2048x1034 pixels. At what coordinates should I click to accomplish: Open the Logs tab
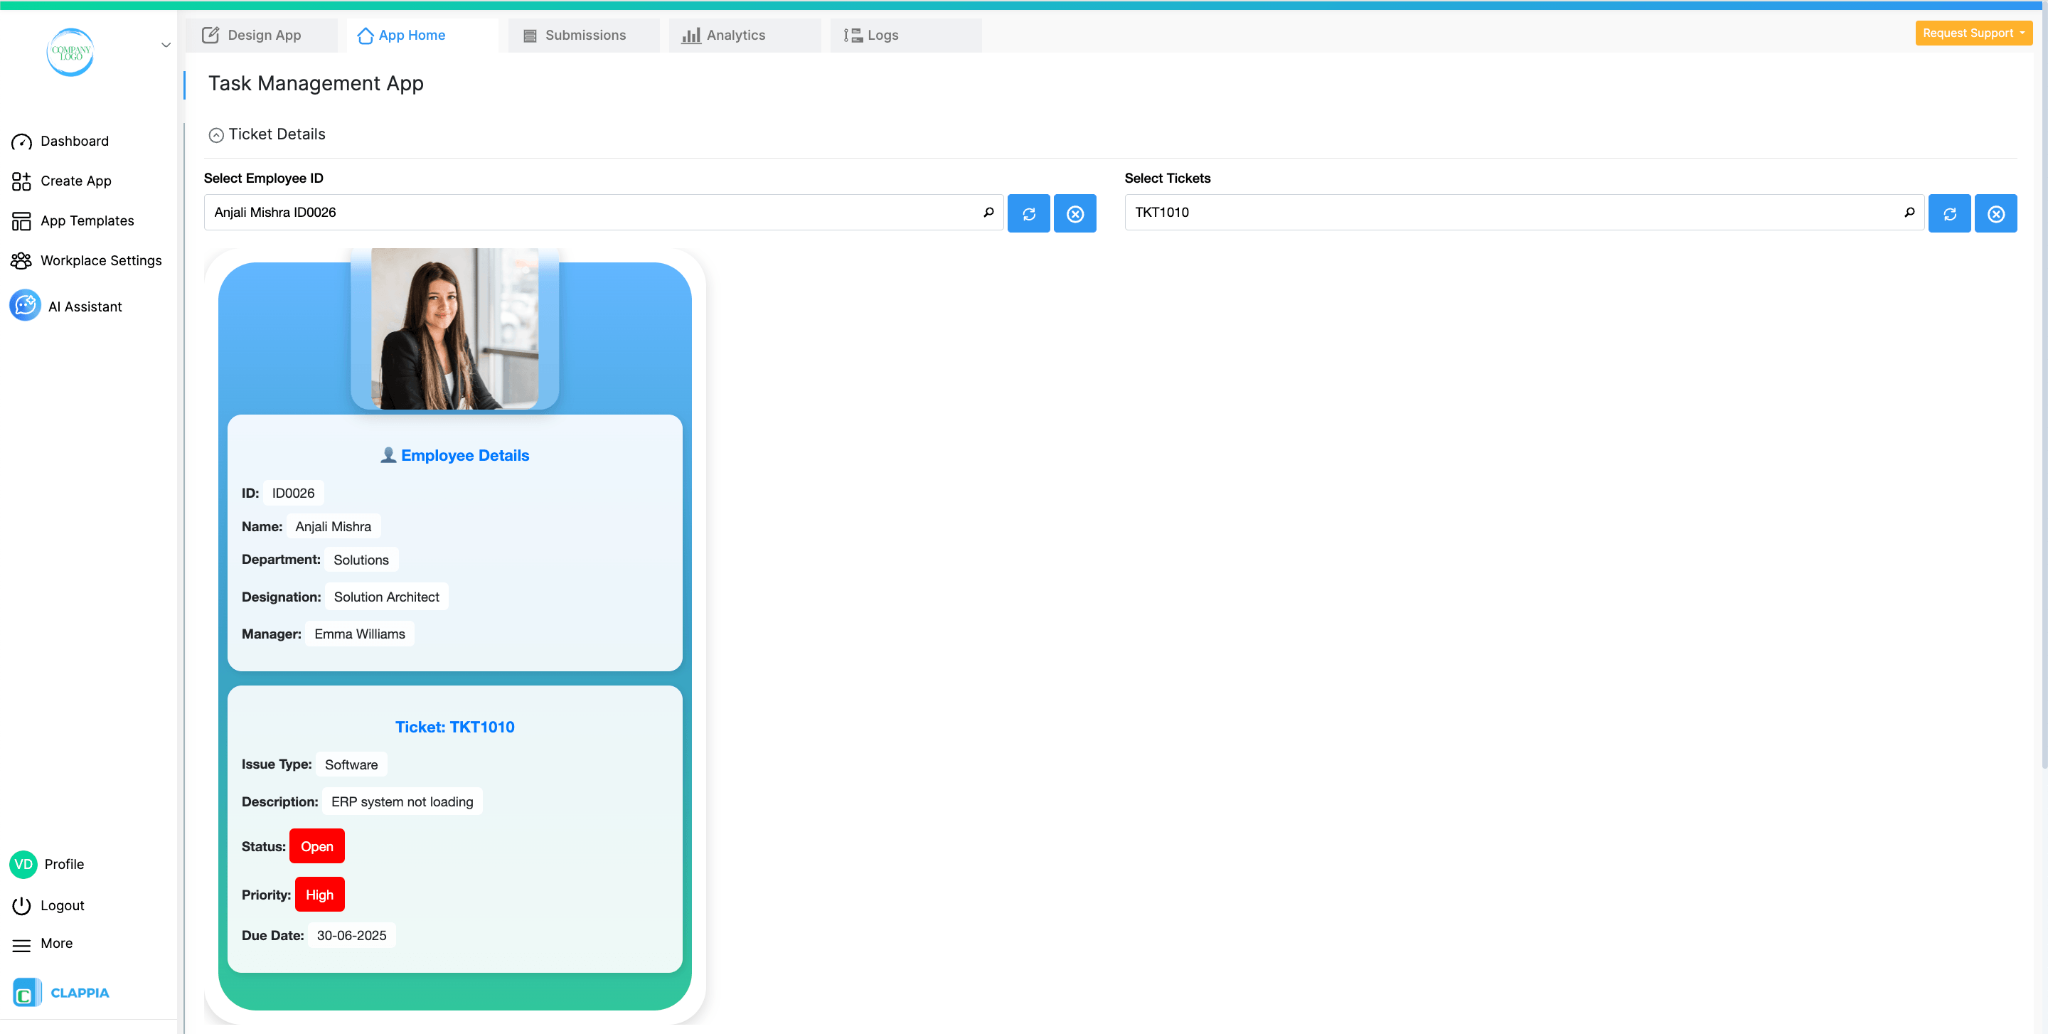pyautogui.click(x=906, y=35)
